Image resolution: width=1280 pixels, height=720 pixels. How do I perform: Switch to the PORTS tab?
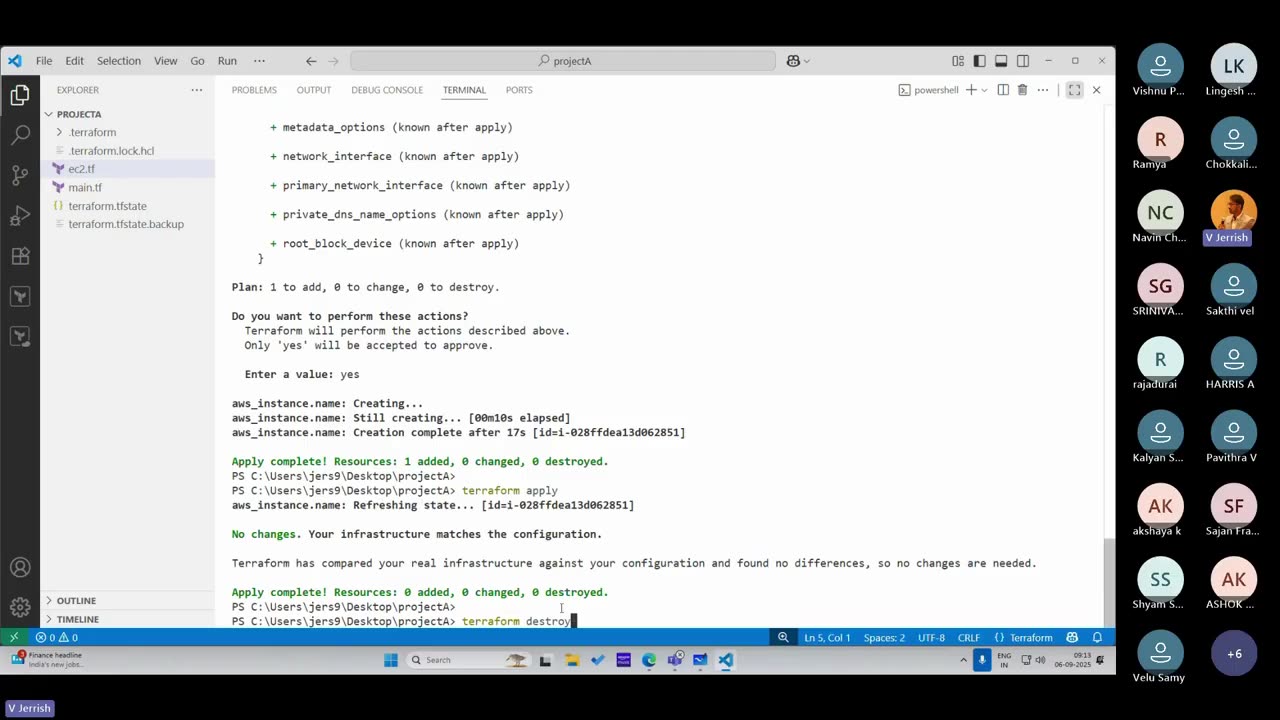click(519, 90)
